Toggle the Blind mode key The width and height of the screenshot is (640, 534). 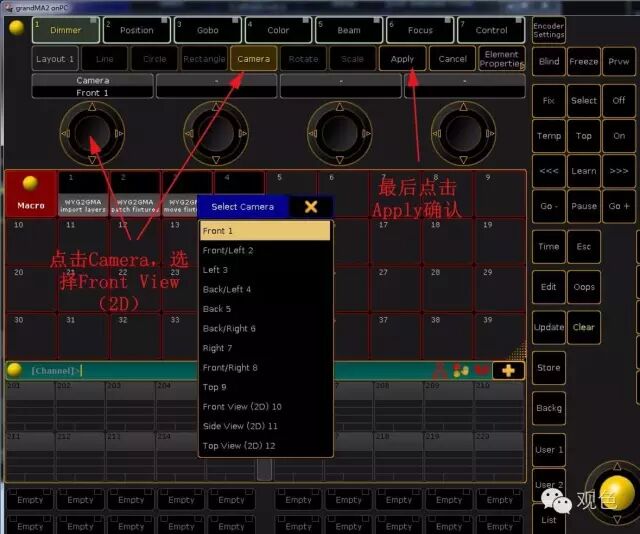tap(549, 61)
